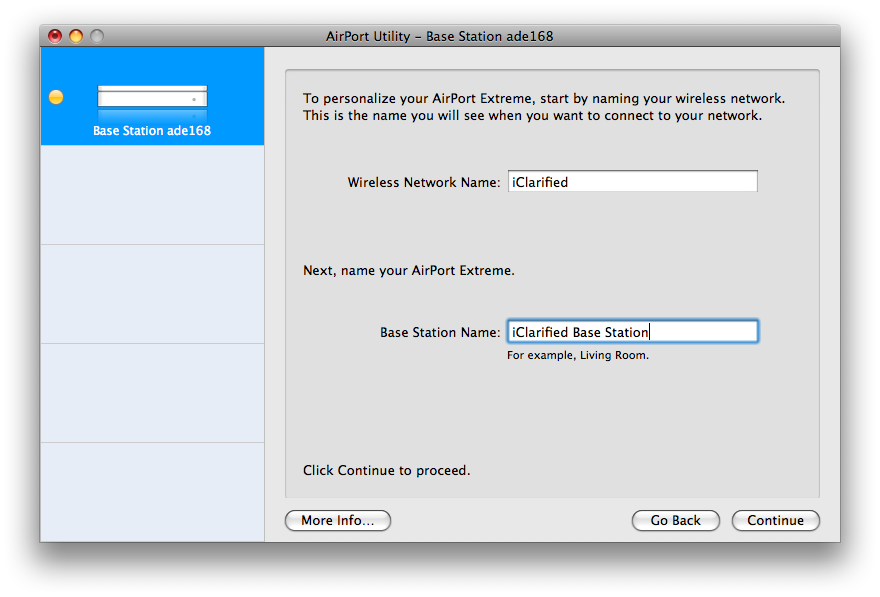Click into the Wireless Network Name field
The height and width of the screenshot is (597, 880).
(x=632, y=182)
